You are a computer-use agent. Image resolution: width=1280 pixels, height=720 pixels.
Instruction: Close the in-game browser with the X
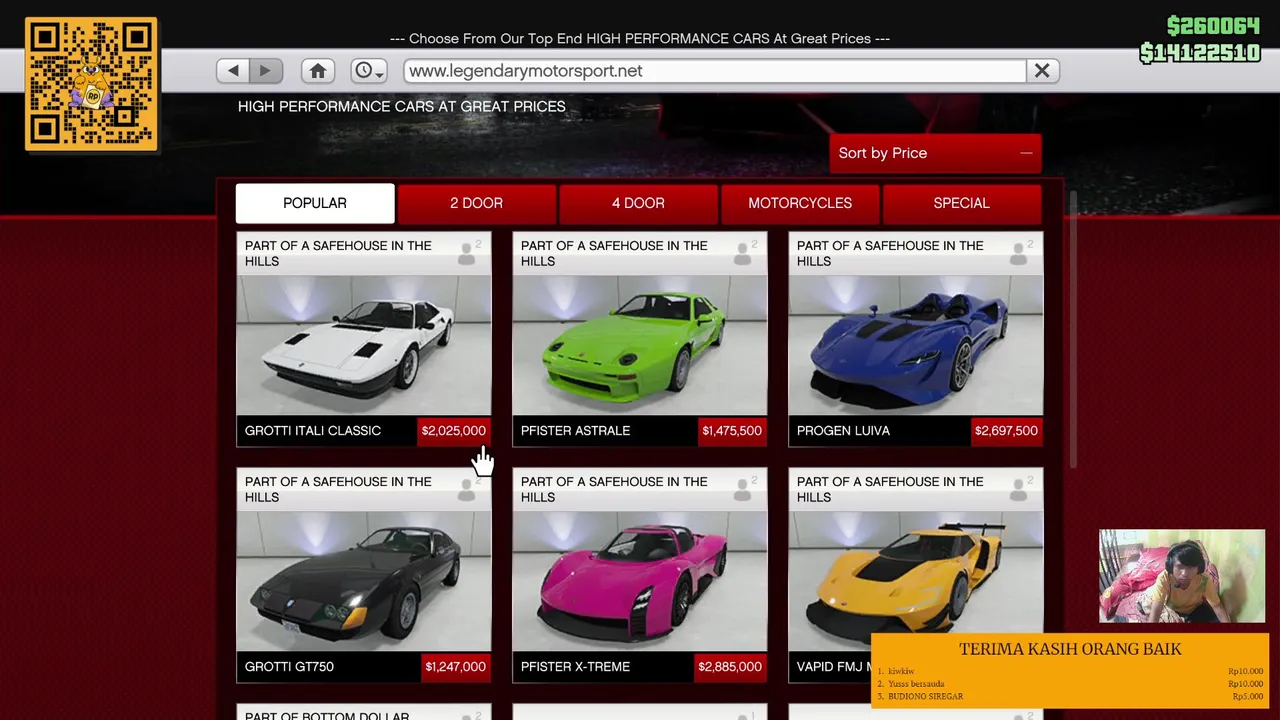coord(1042,71)
